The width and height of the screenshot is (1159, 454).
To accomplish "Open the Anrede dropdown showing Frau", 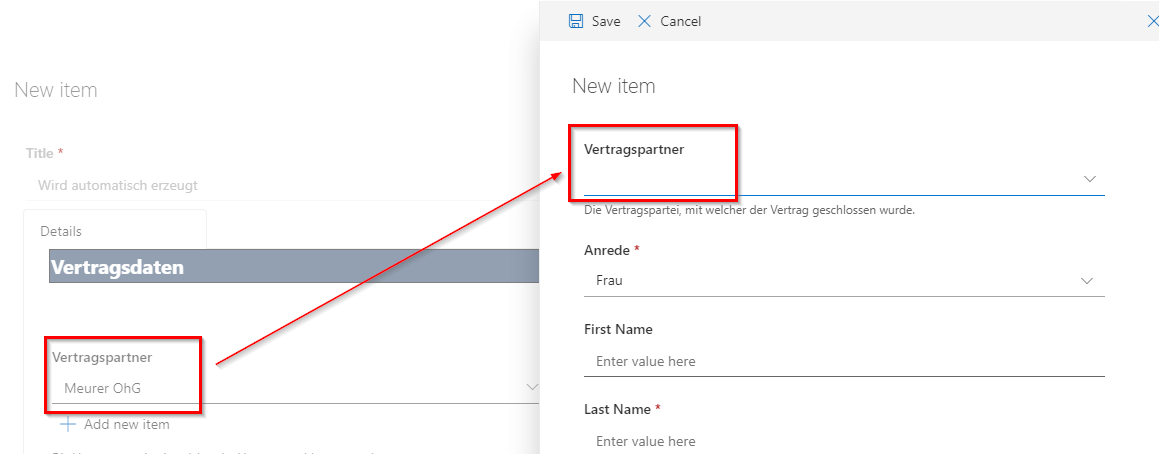I will (x=830, y=281).
